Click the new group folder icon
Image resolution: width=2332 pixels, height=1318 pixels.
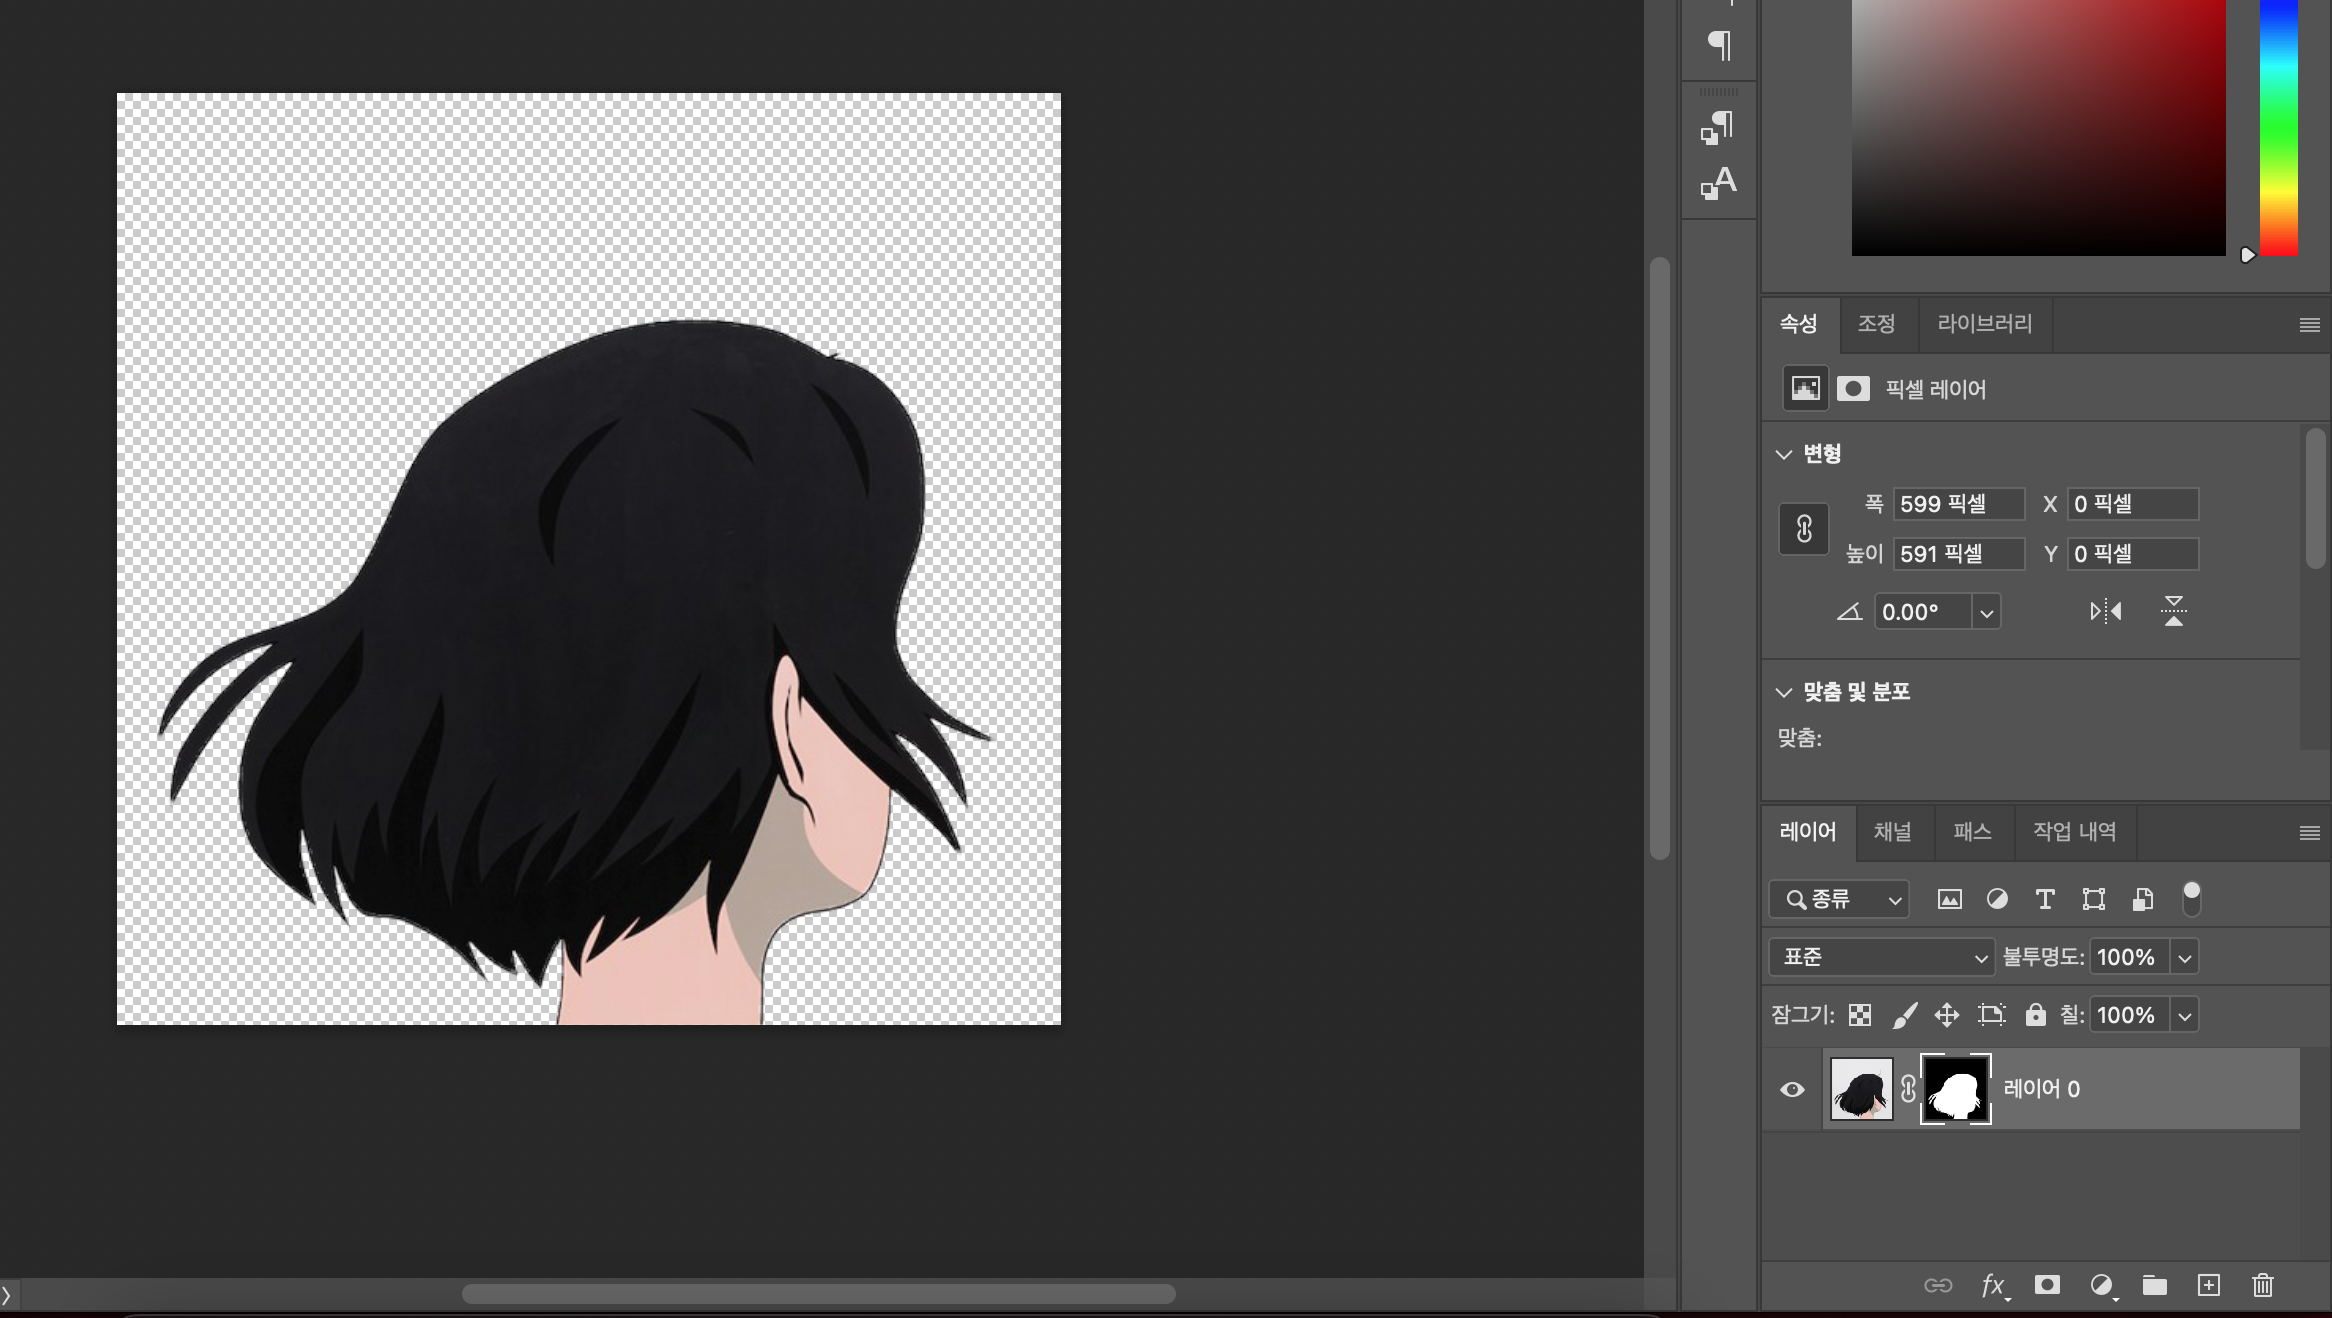(x=2154, y=1285)
